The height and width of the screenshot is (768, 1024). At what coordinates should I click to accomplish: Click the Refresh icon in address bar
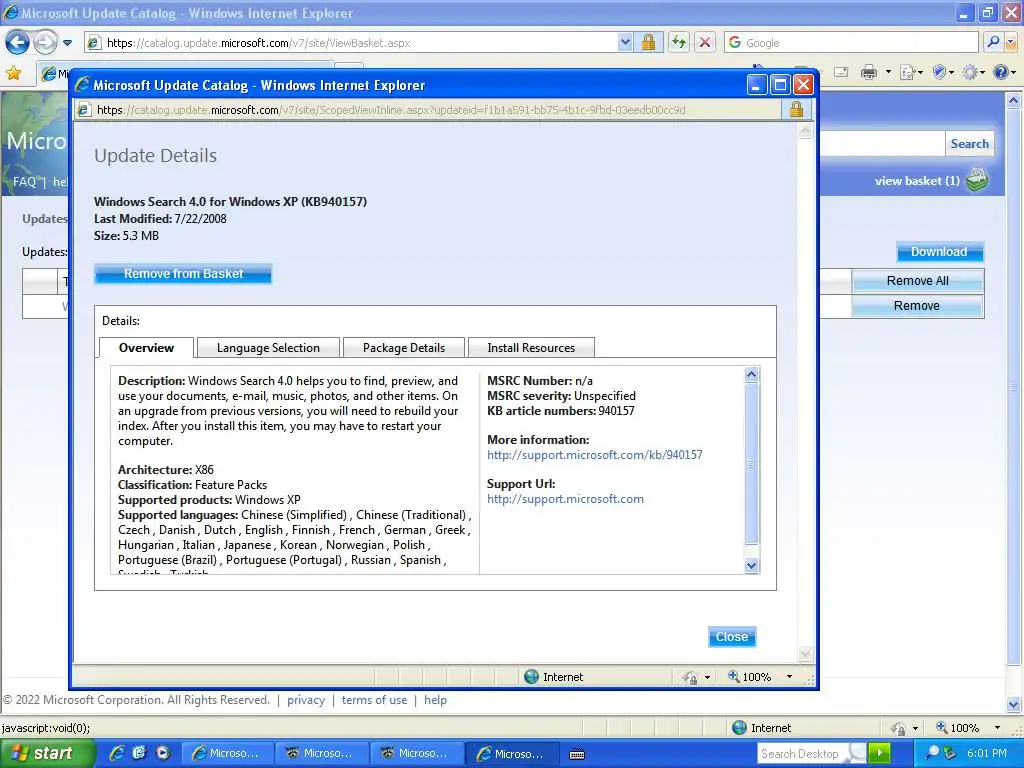pyautogui.click(x=679, y=42)
